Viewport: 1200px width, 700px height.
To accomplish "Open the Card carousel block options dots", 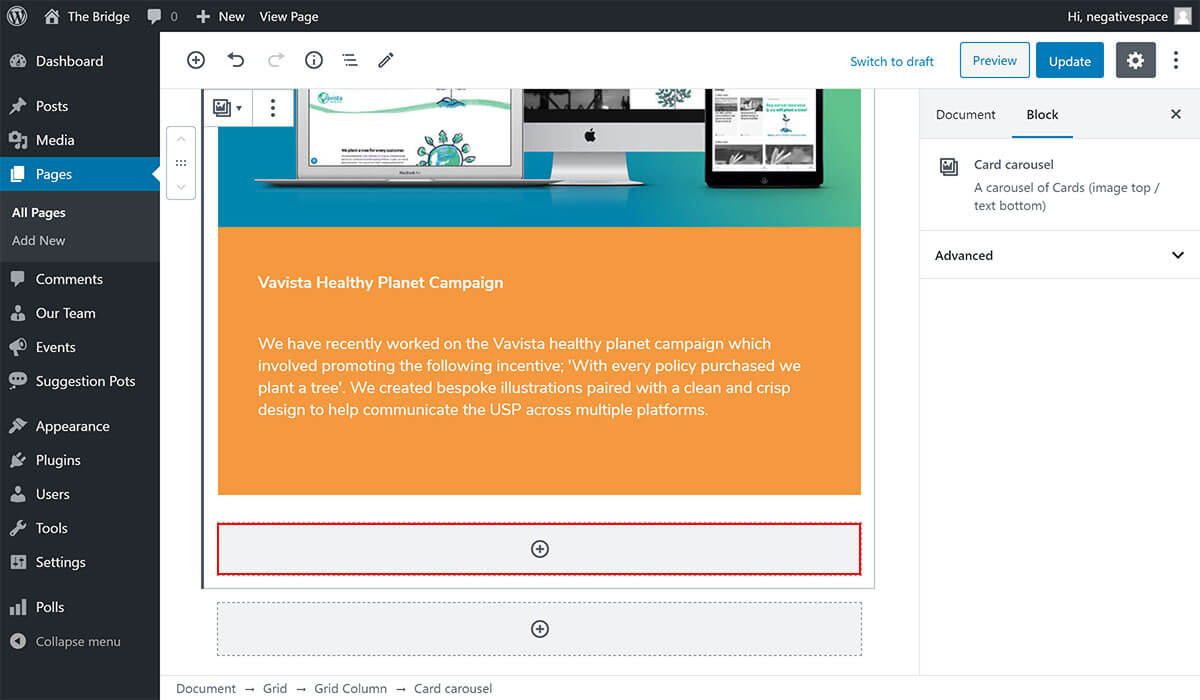I will pyautogui.click(x=273, y=108).
